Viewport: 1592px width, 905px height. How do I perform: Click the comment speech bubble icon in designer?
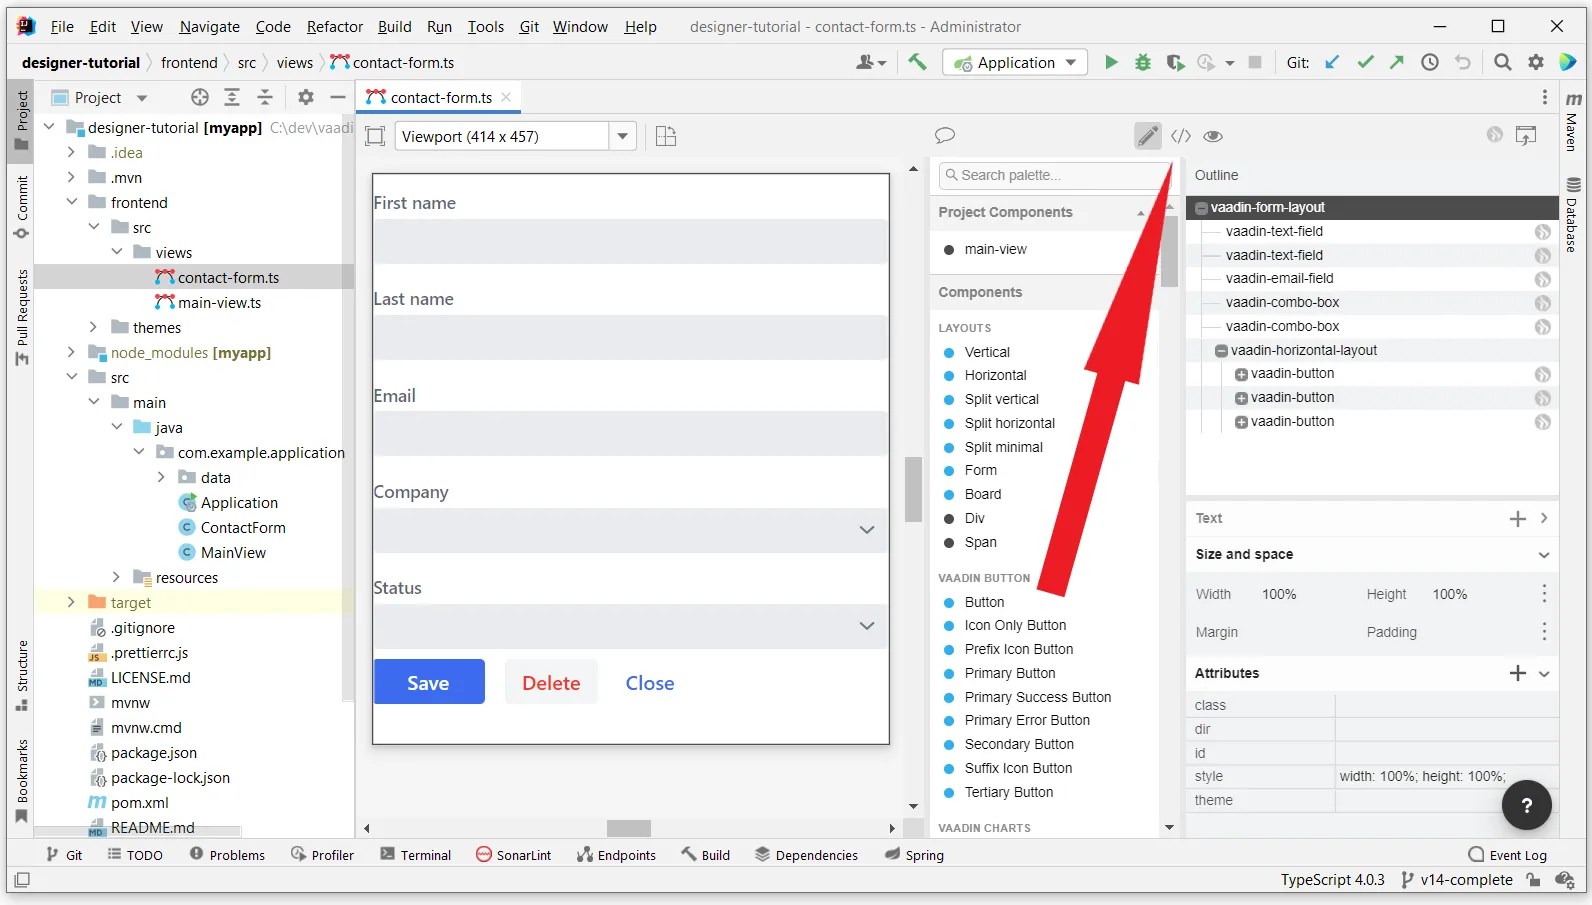945,135
